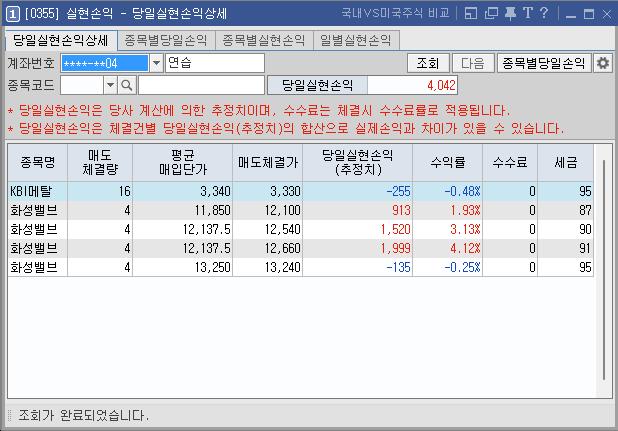
Task: Open the 국내VS미국주식 비교 link
Action: (395, 13)
